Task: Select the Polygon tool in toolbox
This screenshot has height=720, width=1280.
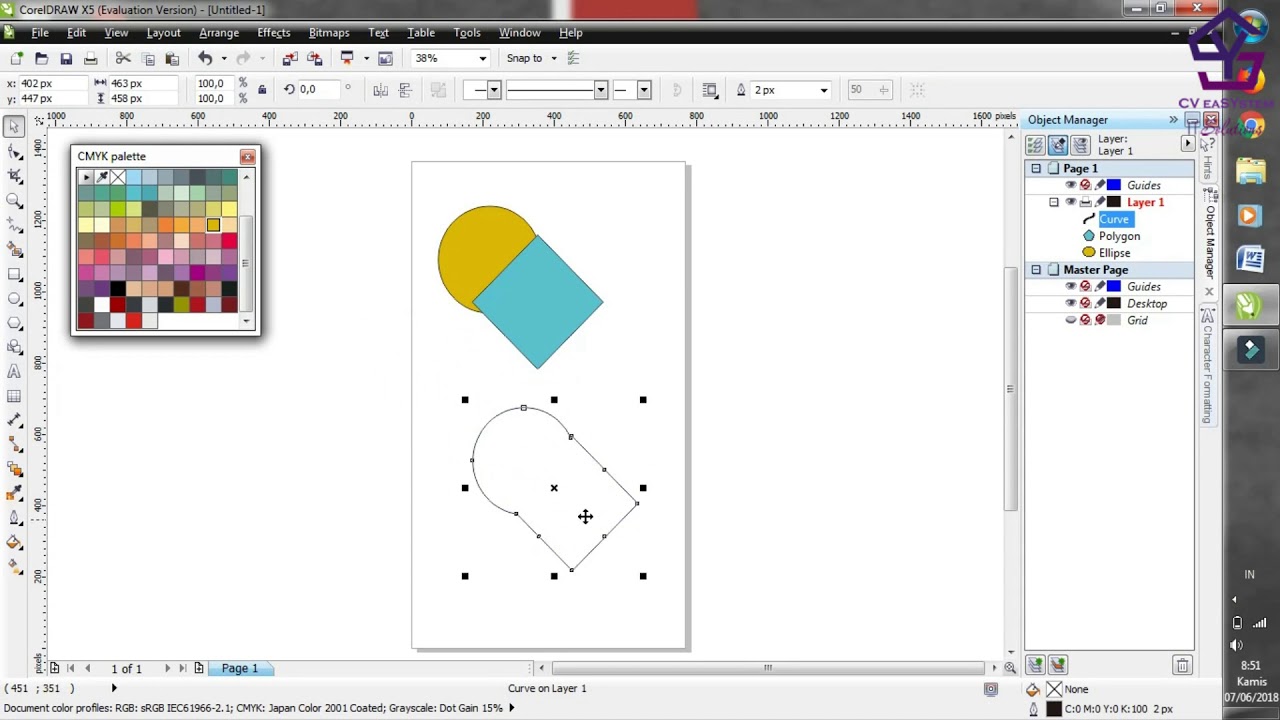Action: [x=14, y=323]
